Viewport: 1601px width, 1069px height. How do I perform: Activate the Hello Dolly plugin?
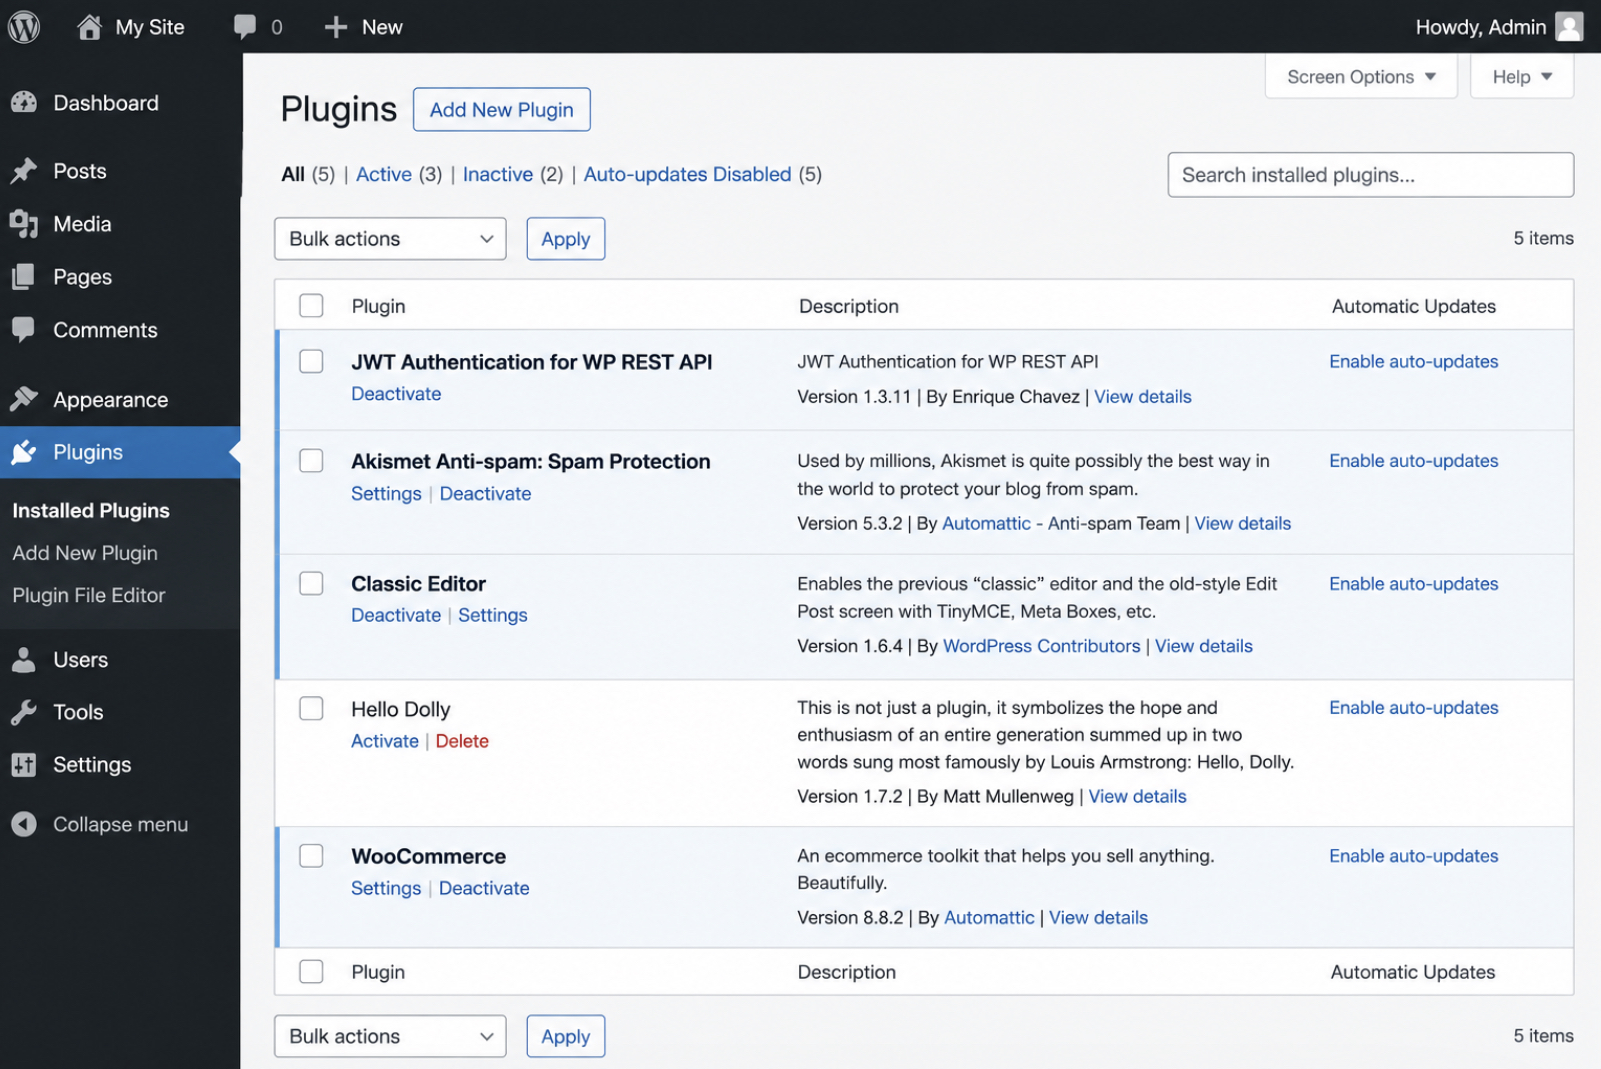pos(385,741)
